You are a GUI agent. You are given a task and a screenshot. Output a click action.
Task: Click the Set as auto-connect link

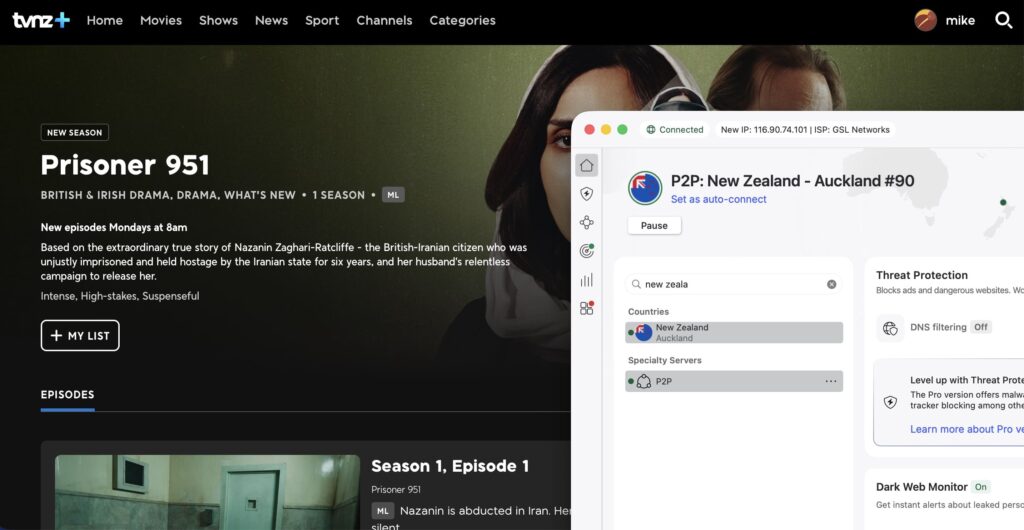point(718,200)
